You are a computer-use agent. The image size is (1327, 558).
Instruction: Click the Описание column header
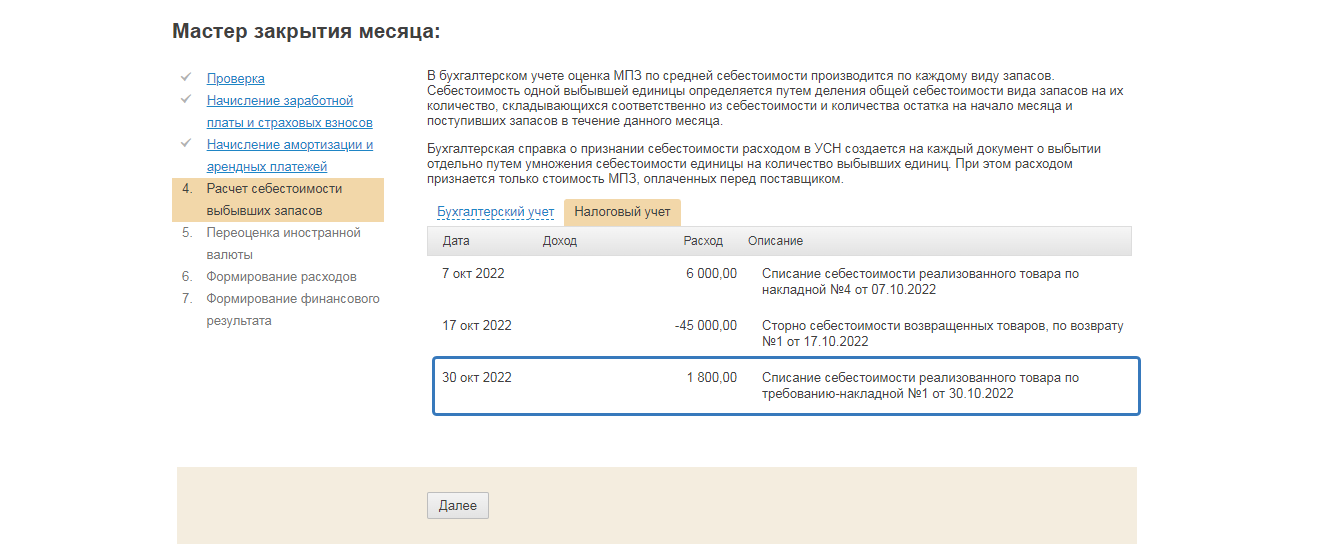[x=775, y=241]
